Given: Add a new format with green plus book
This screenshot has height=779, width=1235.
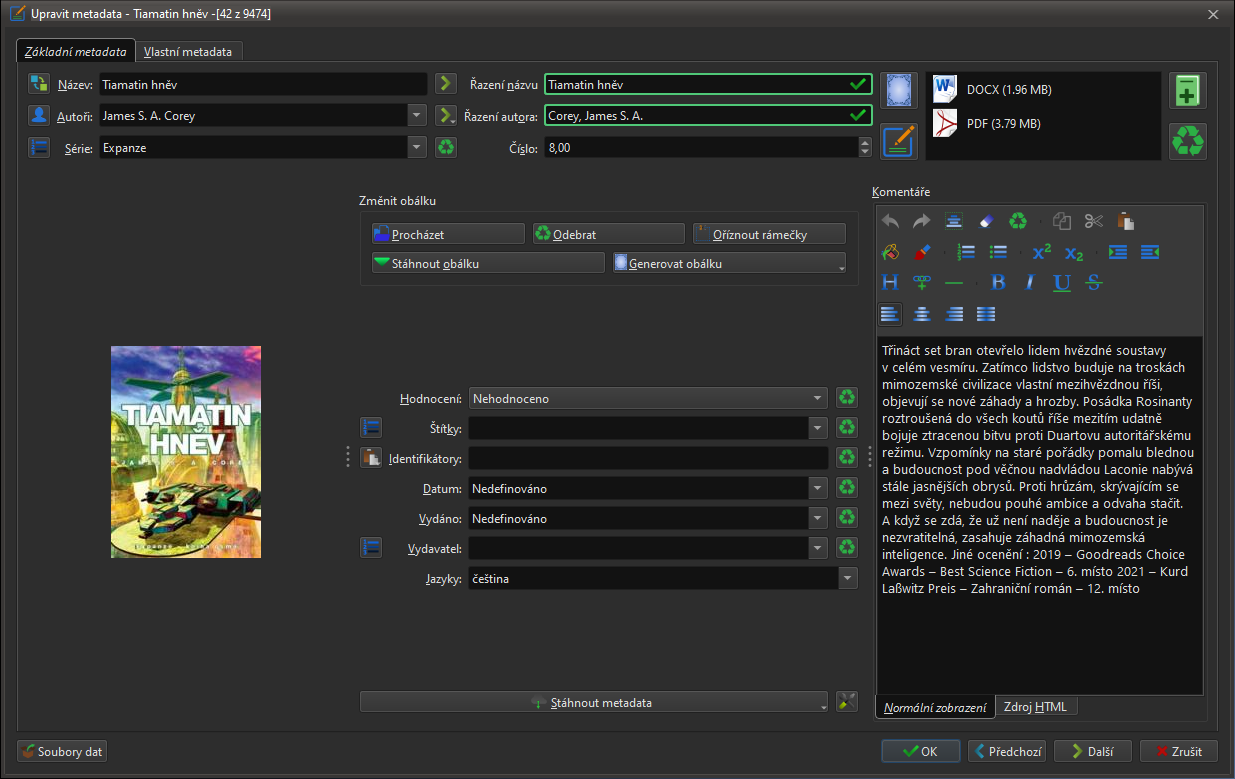Looking at the screenshot, I should [1188, 90].
